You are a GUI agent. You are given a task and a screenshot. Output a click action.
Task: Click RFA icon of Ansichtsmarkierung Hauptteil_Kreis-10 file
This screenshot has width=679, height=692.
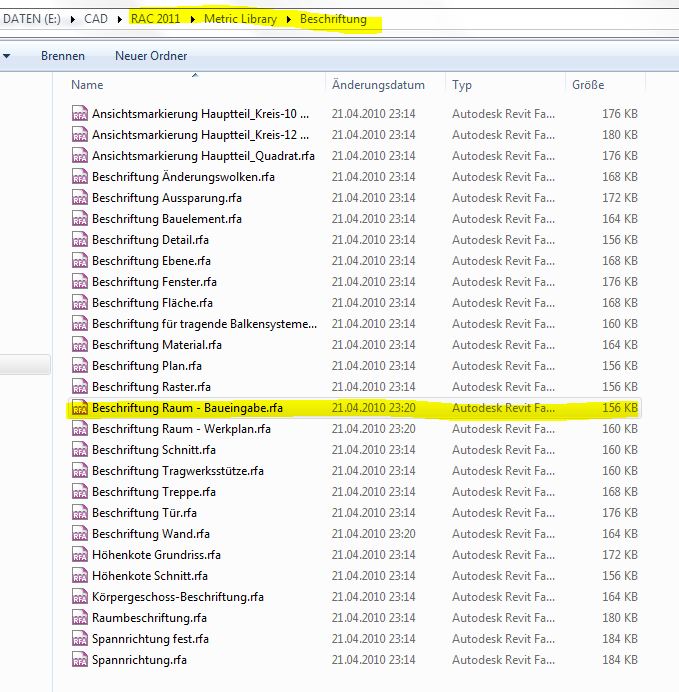click(79, 113)
